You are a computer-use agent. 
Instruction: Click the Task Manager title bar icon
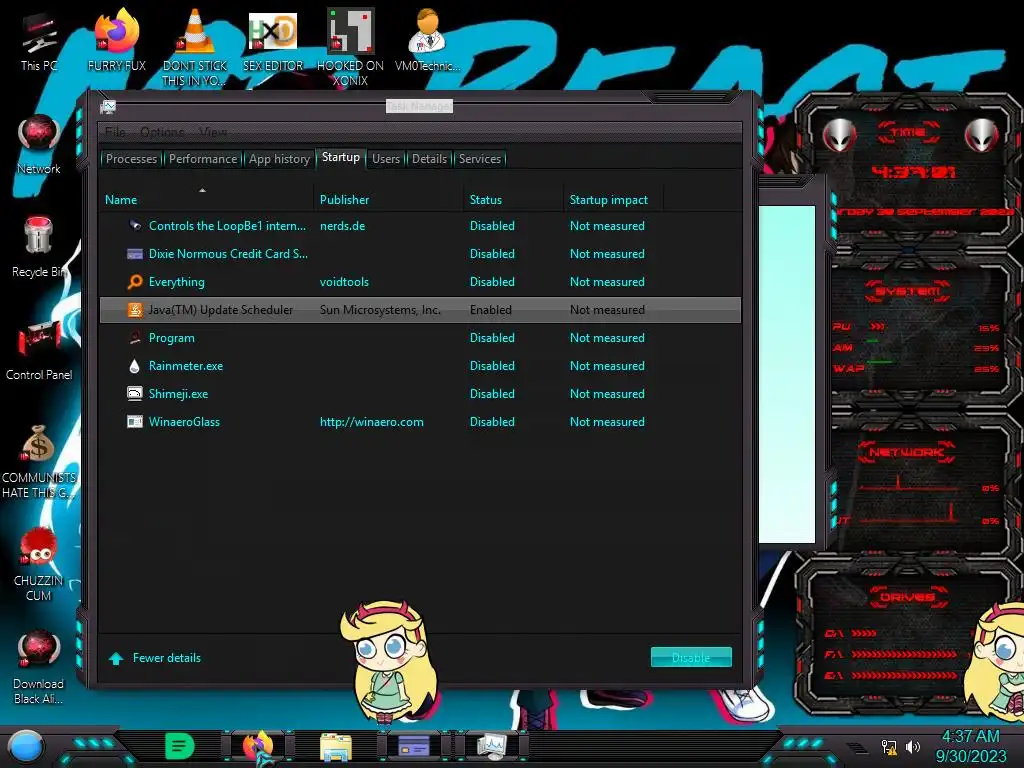(108, 107)
